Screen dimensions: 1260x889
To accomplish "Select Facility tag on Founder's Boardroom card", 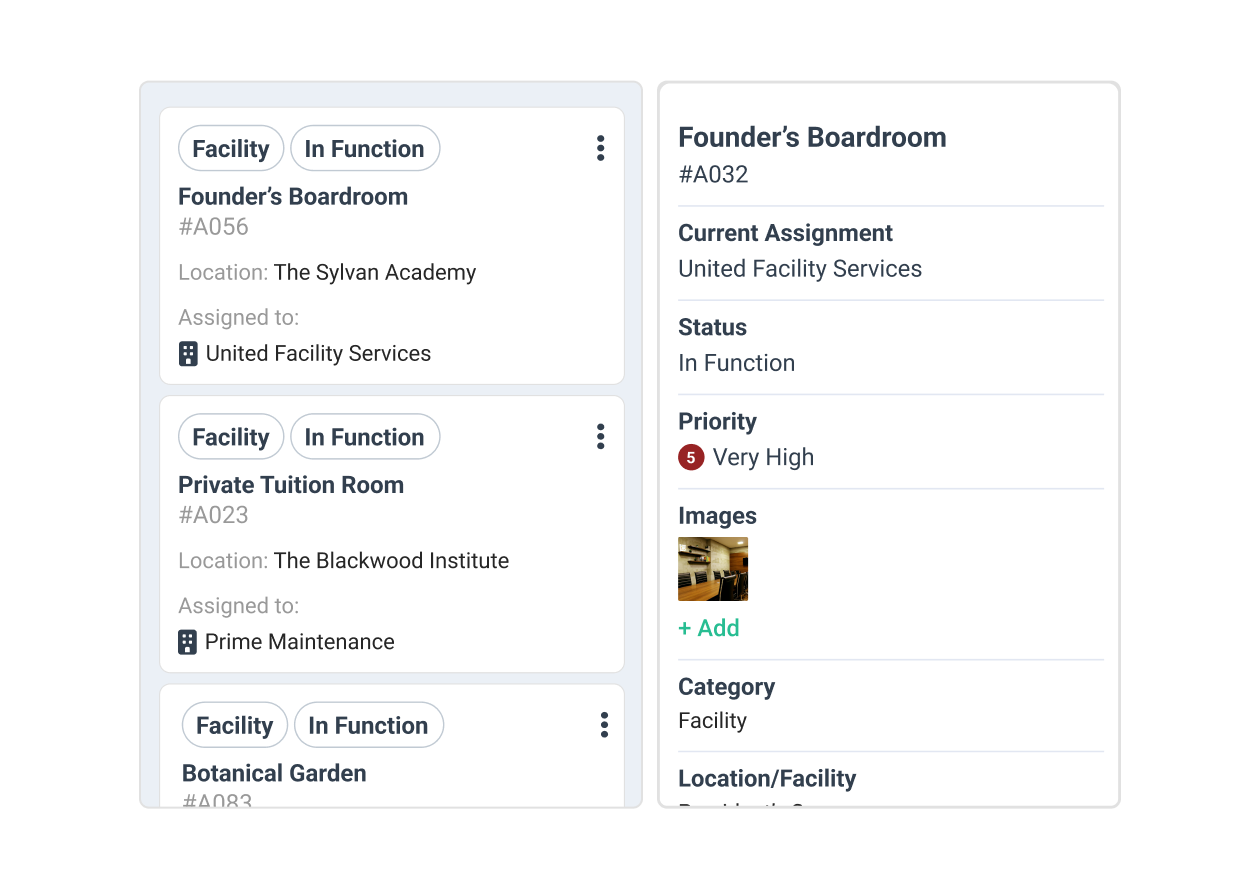I will pos(231,149).
